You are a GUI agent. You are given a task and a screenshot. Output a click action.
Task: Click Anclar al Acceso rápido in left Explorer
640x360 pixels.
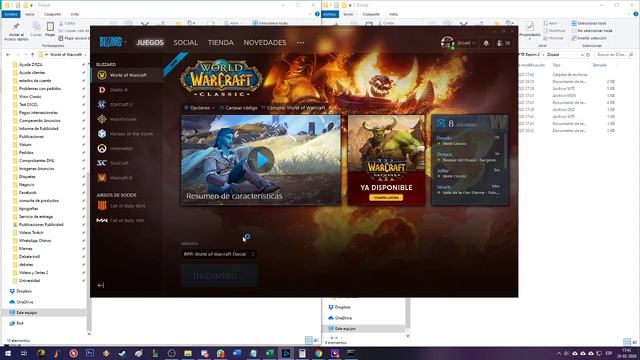[x=16, y=31]
